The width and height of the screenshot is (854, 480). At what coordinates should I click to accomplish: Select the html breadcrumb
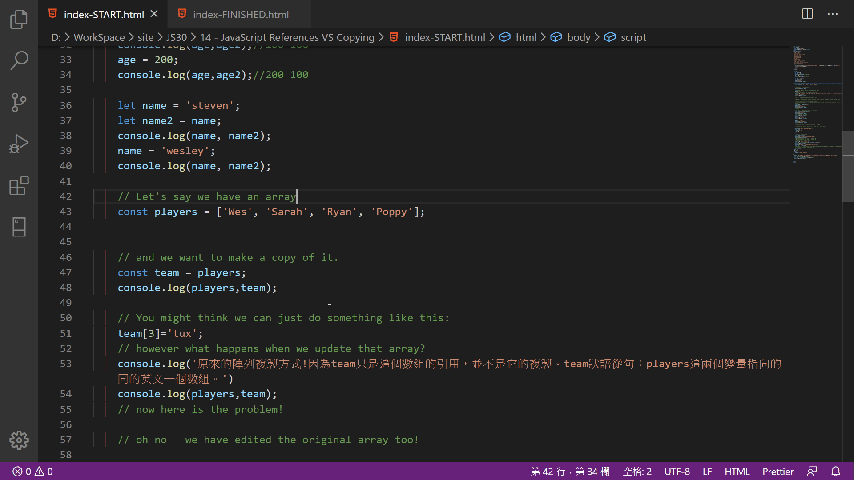click(518, 37)
